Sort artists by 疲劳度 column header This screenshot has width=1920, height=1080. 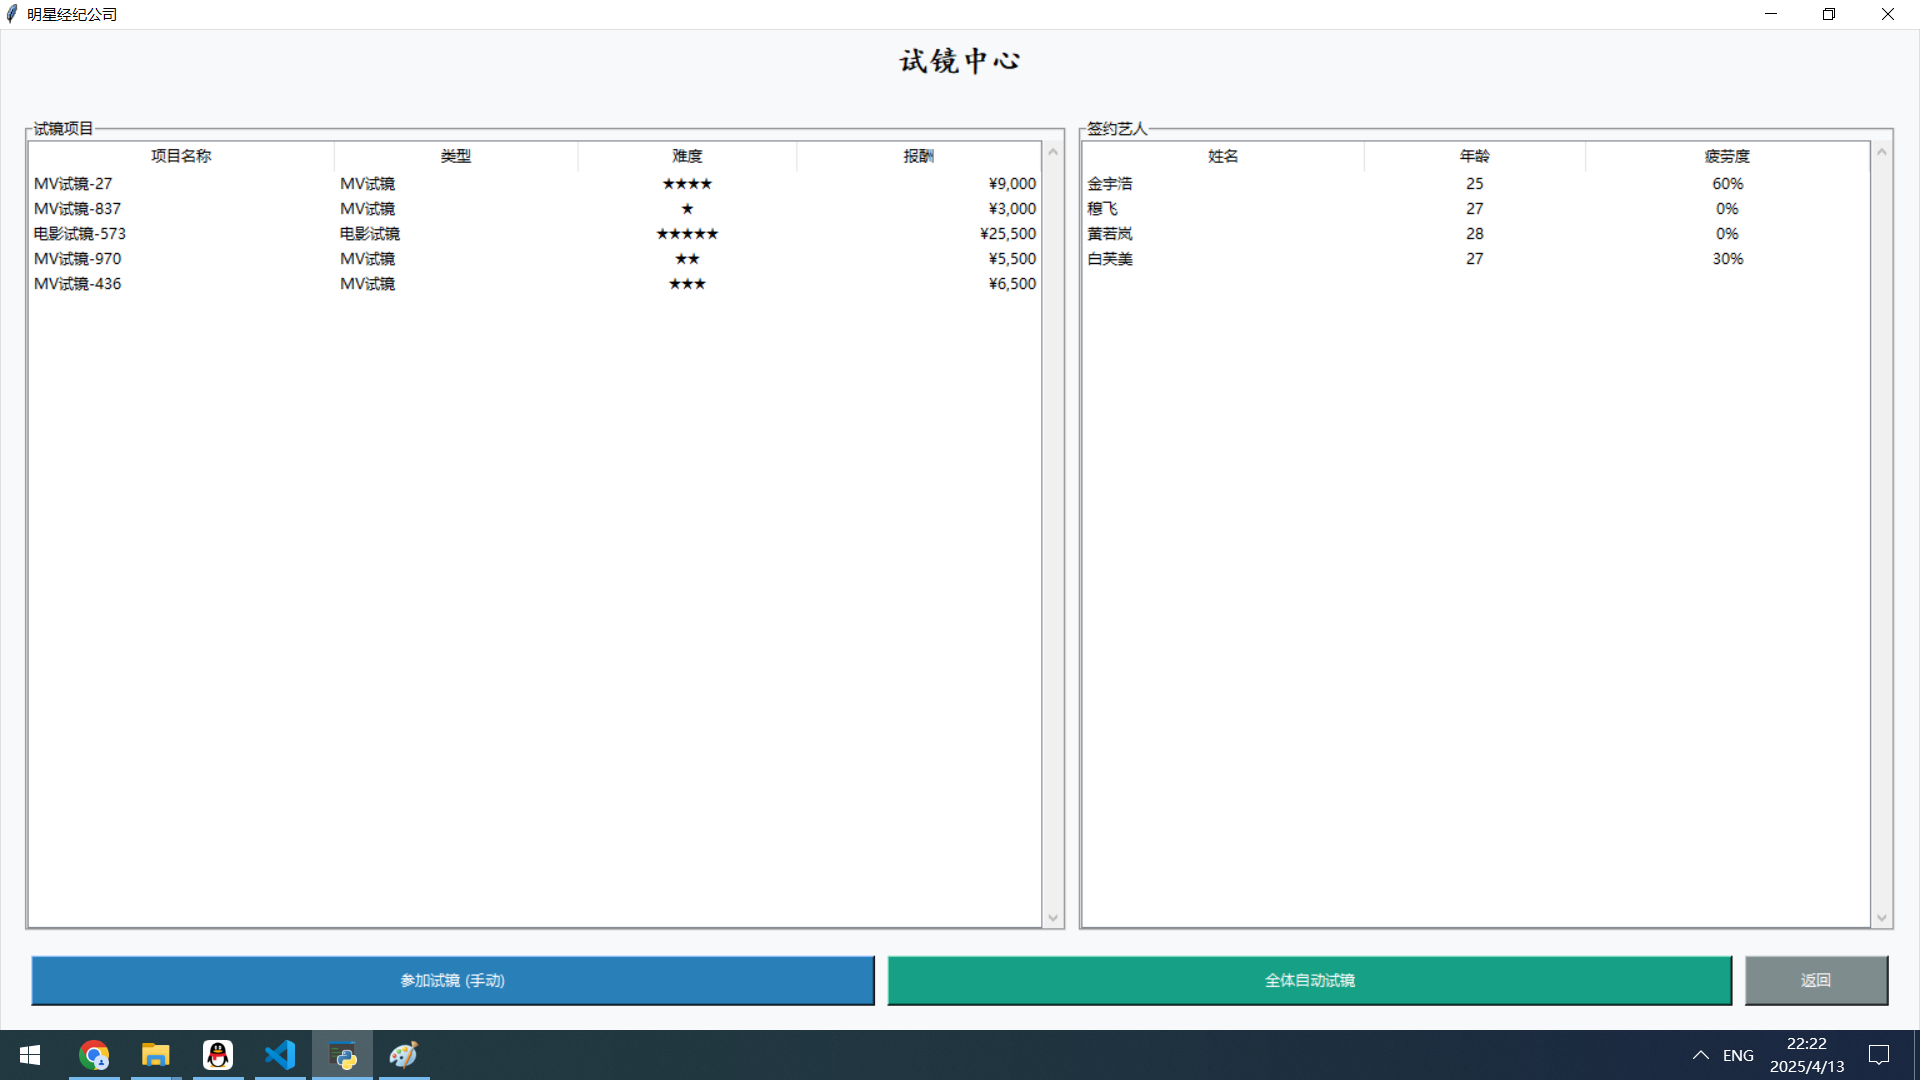(1727, 156)
